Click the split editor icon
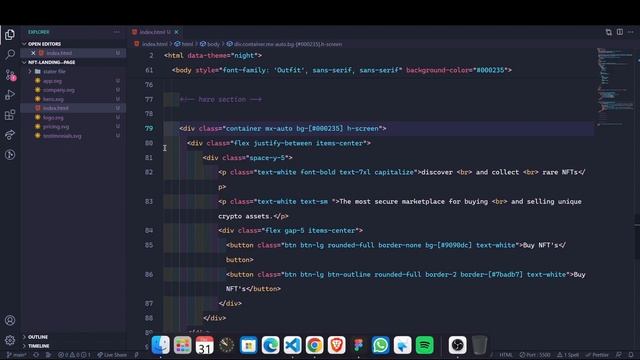Image resolution: width=640 pixels, height=360 pixels. pyautogui.click(x=620, y=32)
